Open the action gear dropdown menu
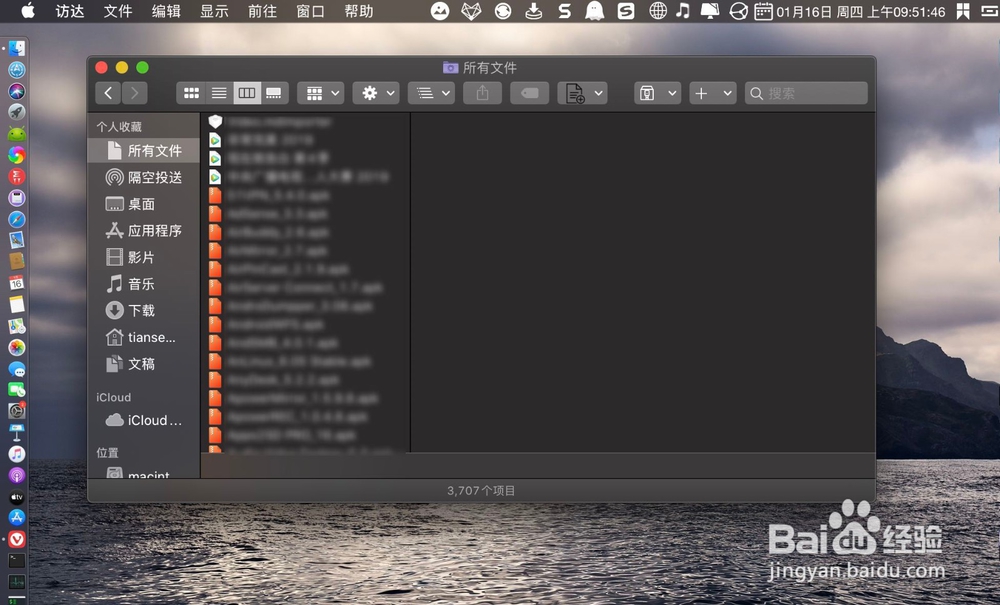 tap(375, 92)
